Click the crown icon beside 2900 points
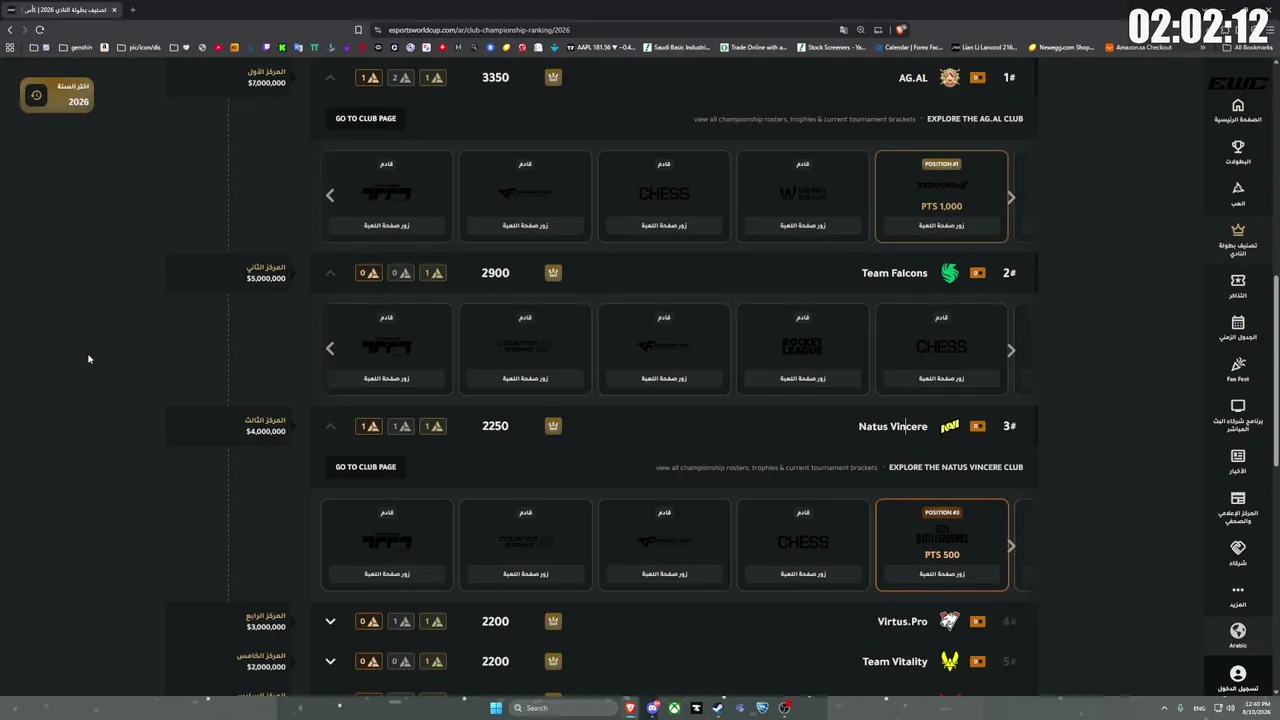The height and width of the screenshot is (720, 1280). pyautogui.click(x=553, y=272)
